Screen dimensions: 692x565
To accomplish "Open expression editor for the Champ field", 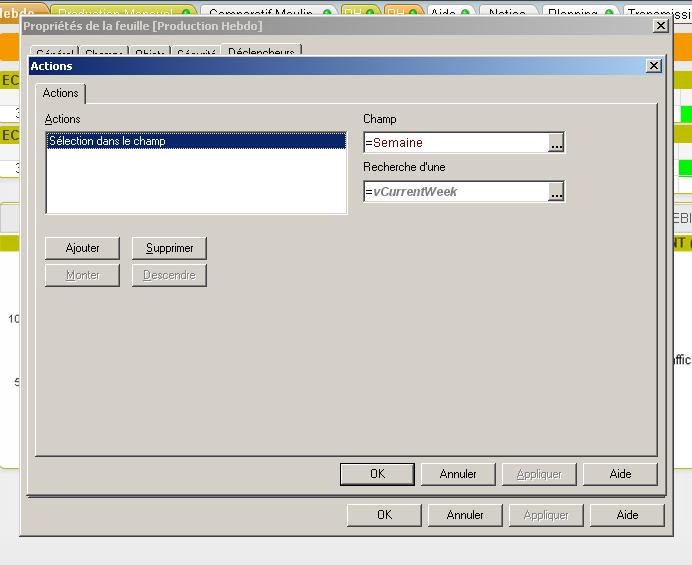I will (556, 143).
